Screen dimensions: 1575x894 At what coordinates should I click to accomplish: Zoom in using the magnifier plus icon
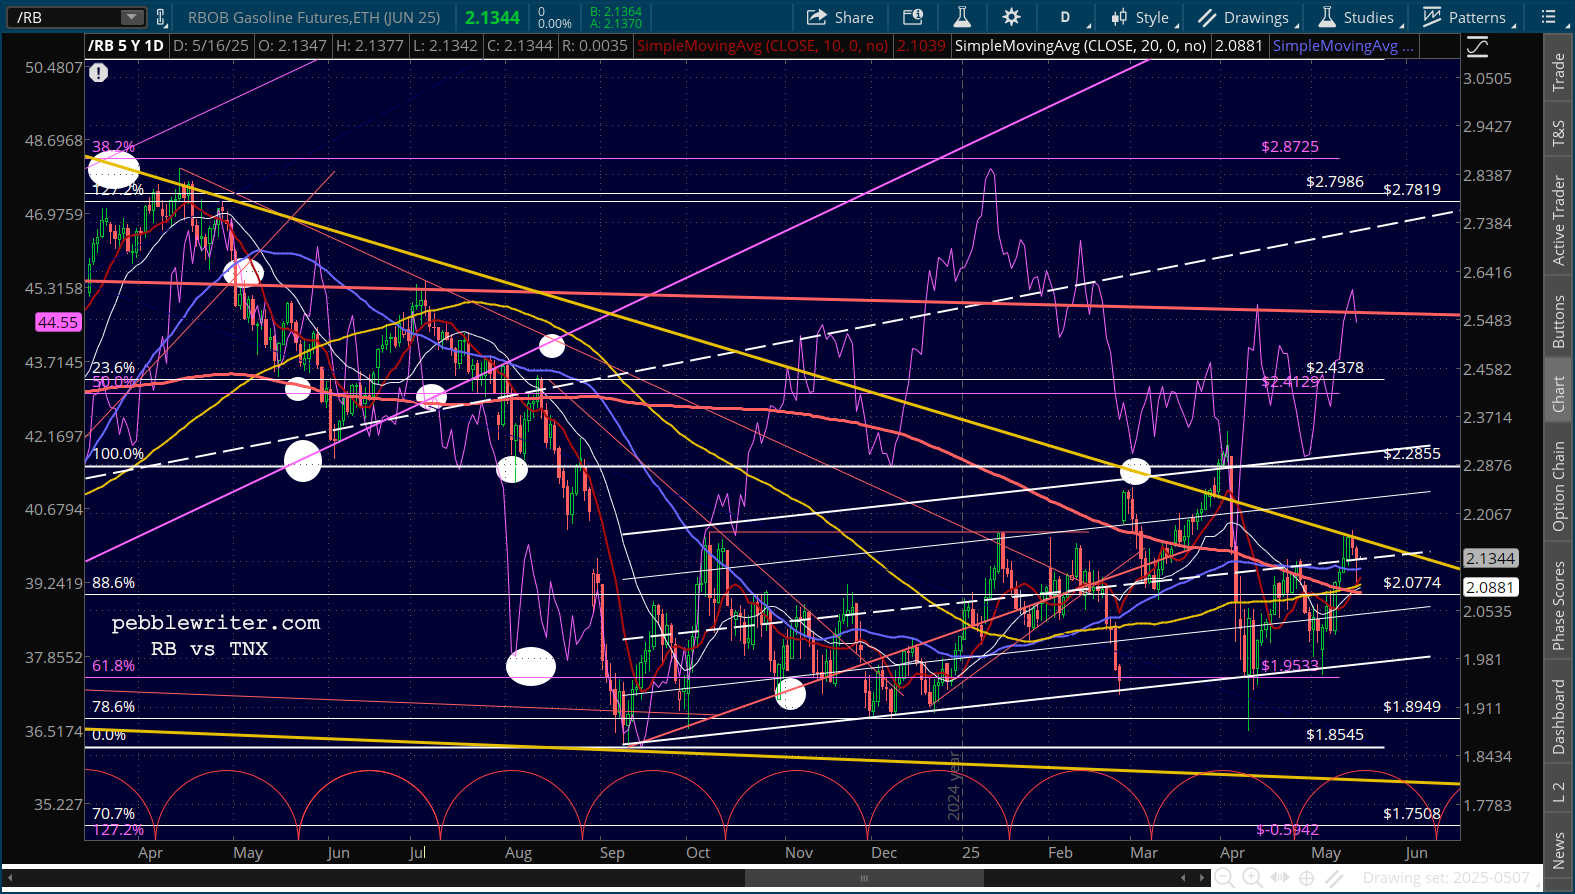point(1252,878)
